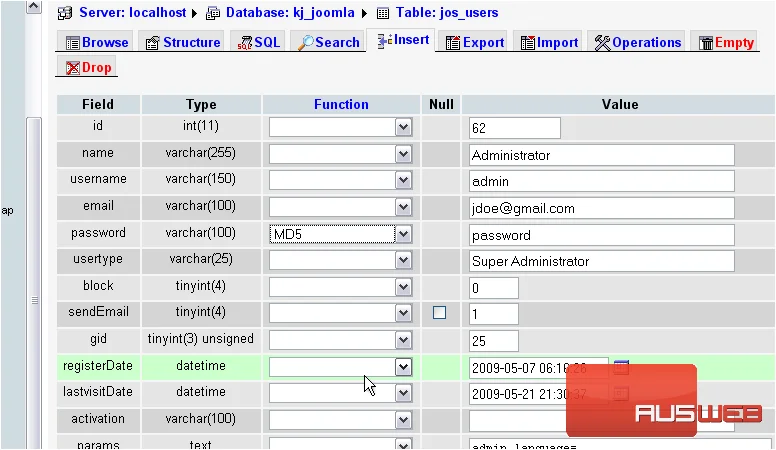Open the Search tab

[x=329, y=43]
